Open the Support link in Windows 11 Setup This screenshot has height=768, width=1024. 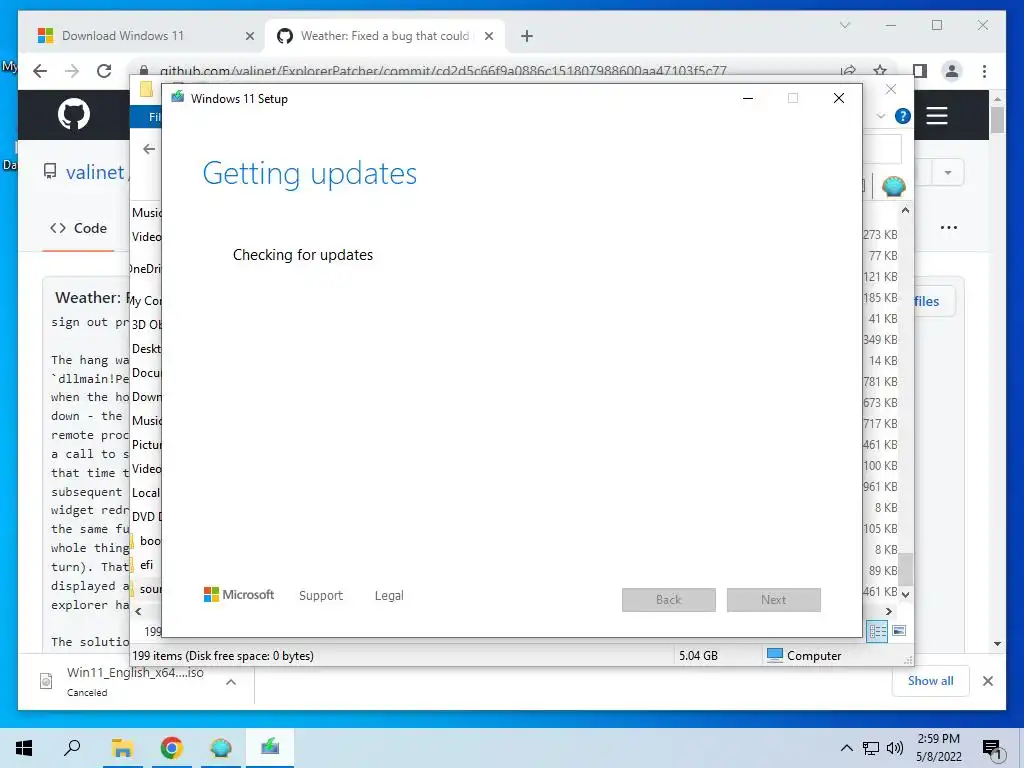[321, 596]
